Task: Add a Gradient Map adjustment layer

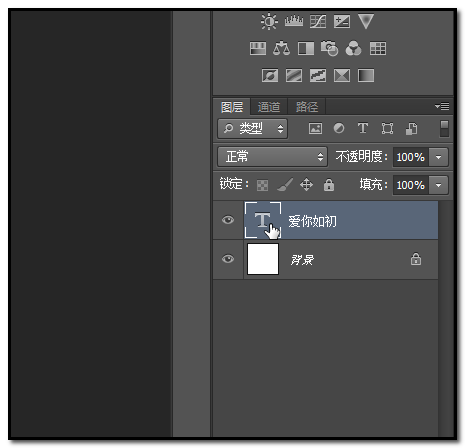Action: (366, 75)
